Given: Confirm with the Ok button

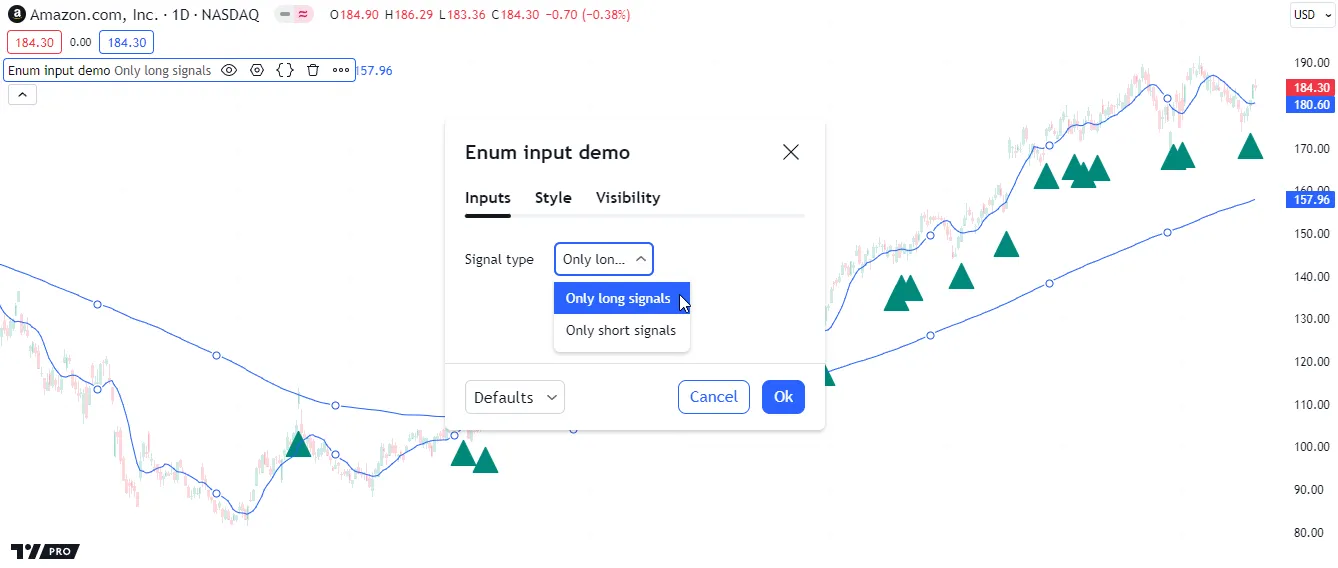Looking at the screenshot, I should pyautogui.click(x=783, y=397).
